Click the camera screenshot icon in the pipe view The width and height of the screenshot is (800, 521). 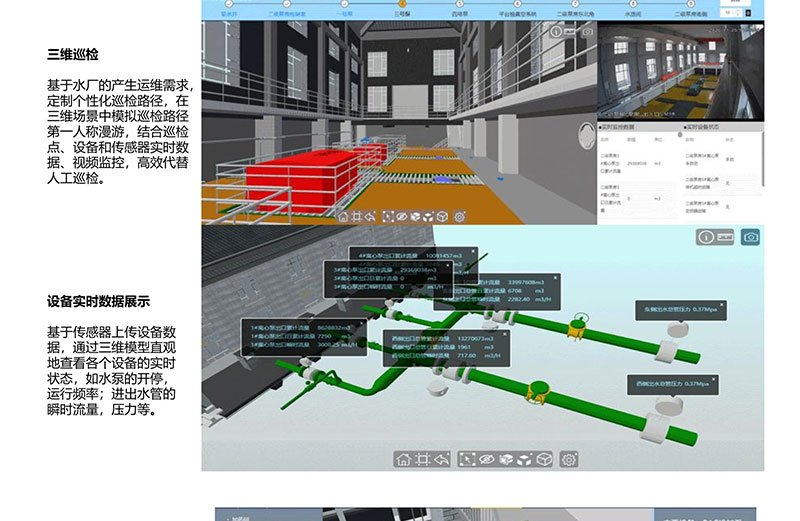click(750, 237)
